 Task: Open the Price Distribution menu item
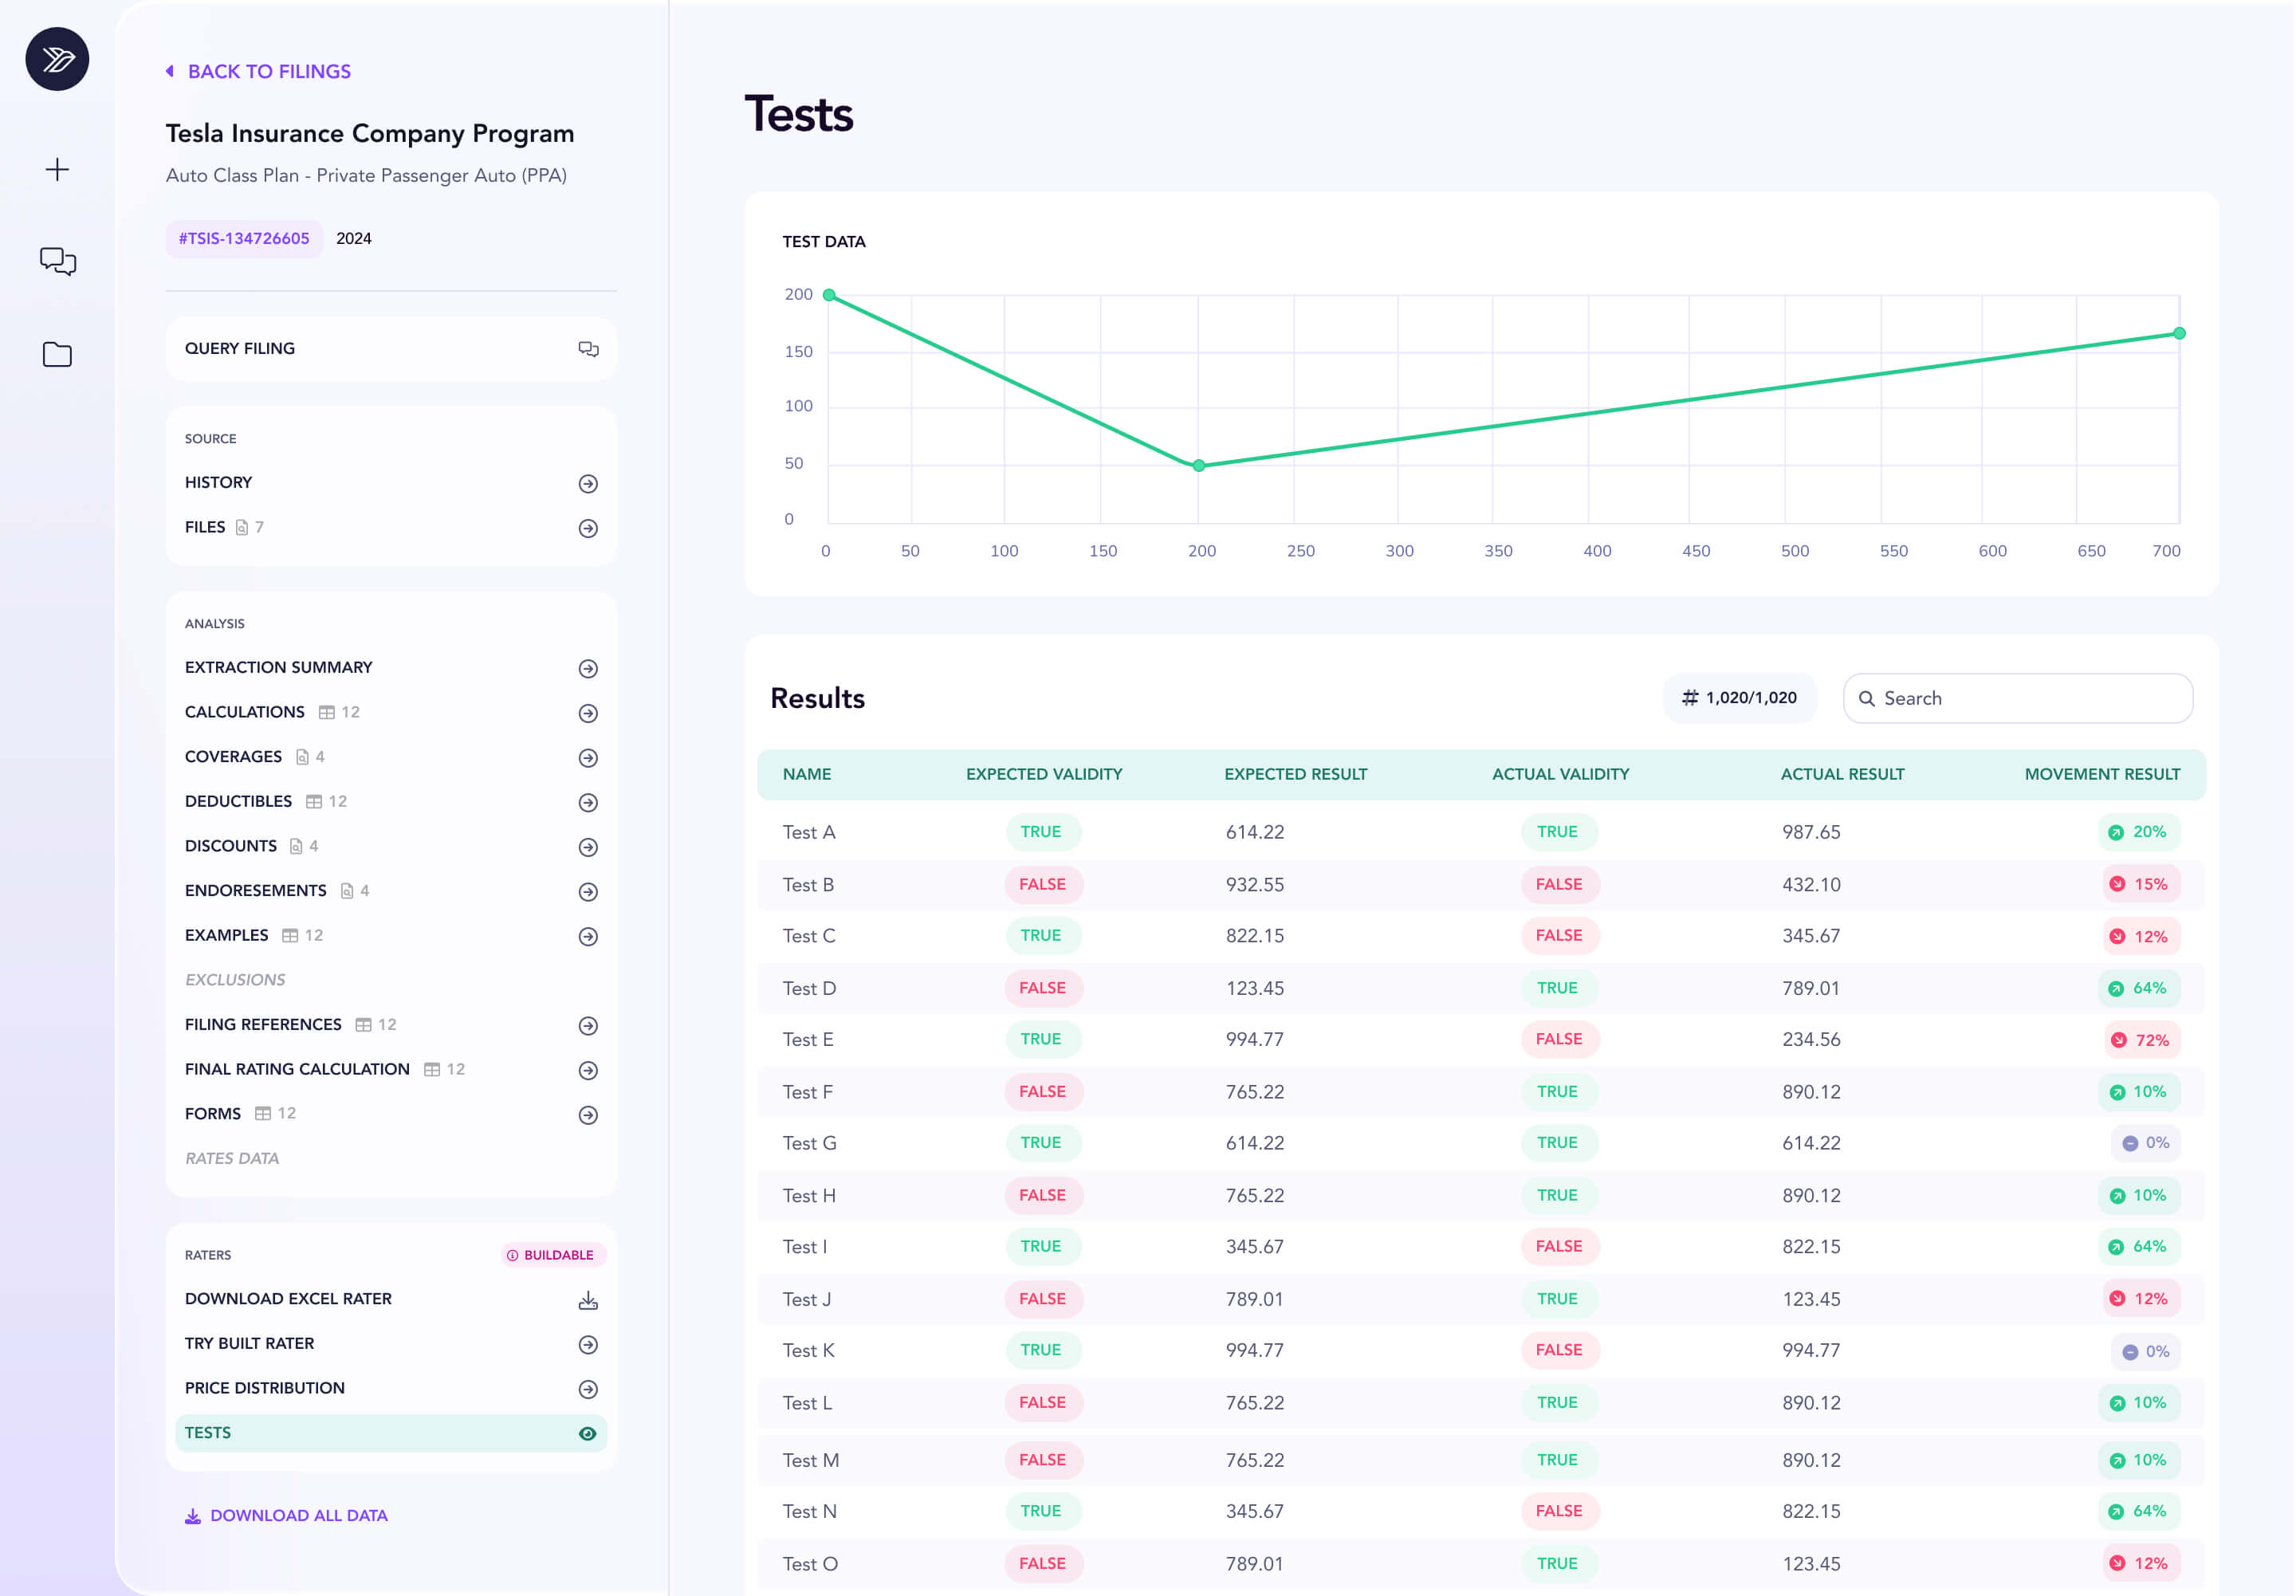(x=265, y=1388)
